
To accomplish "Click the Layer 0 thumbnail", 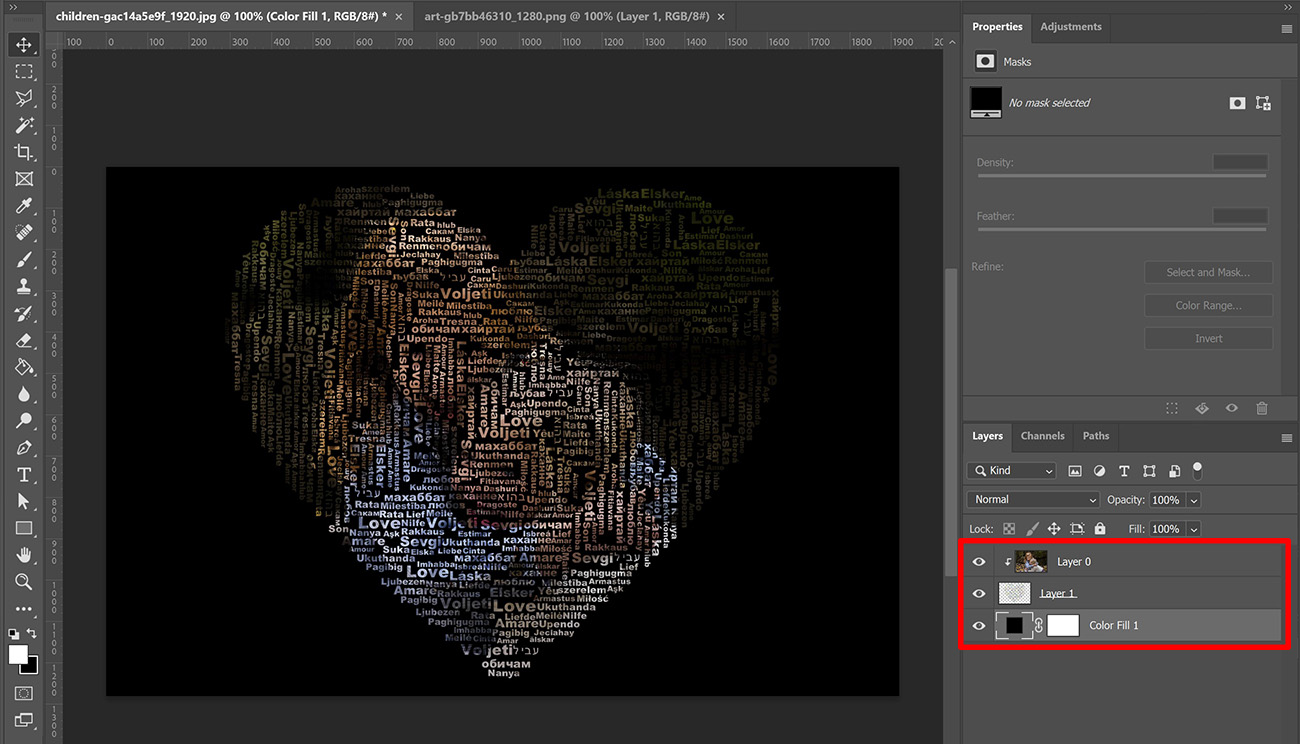I will pyautogui.click(x=1031, y=561).
